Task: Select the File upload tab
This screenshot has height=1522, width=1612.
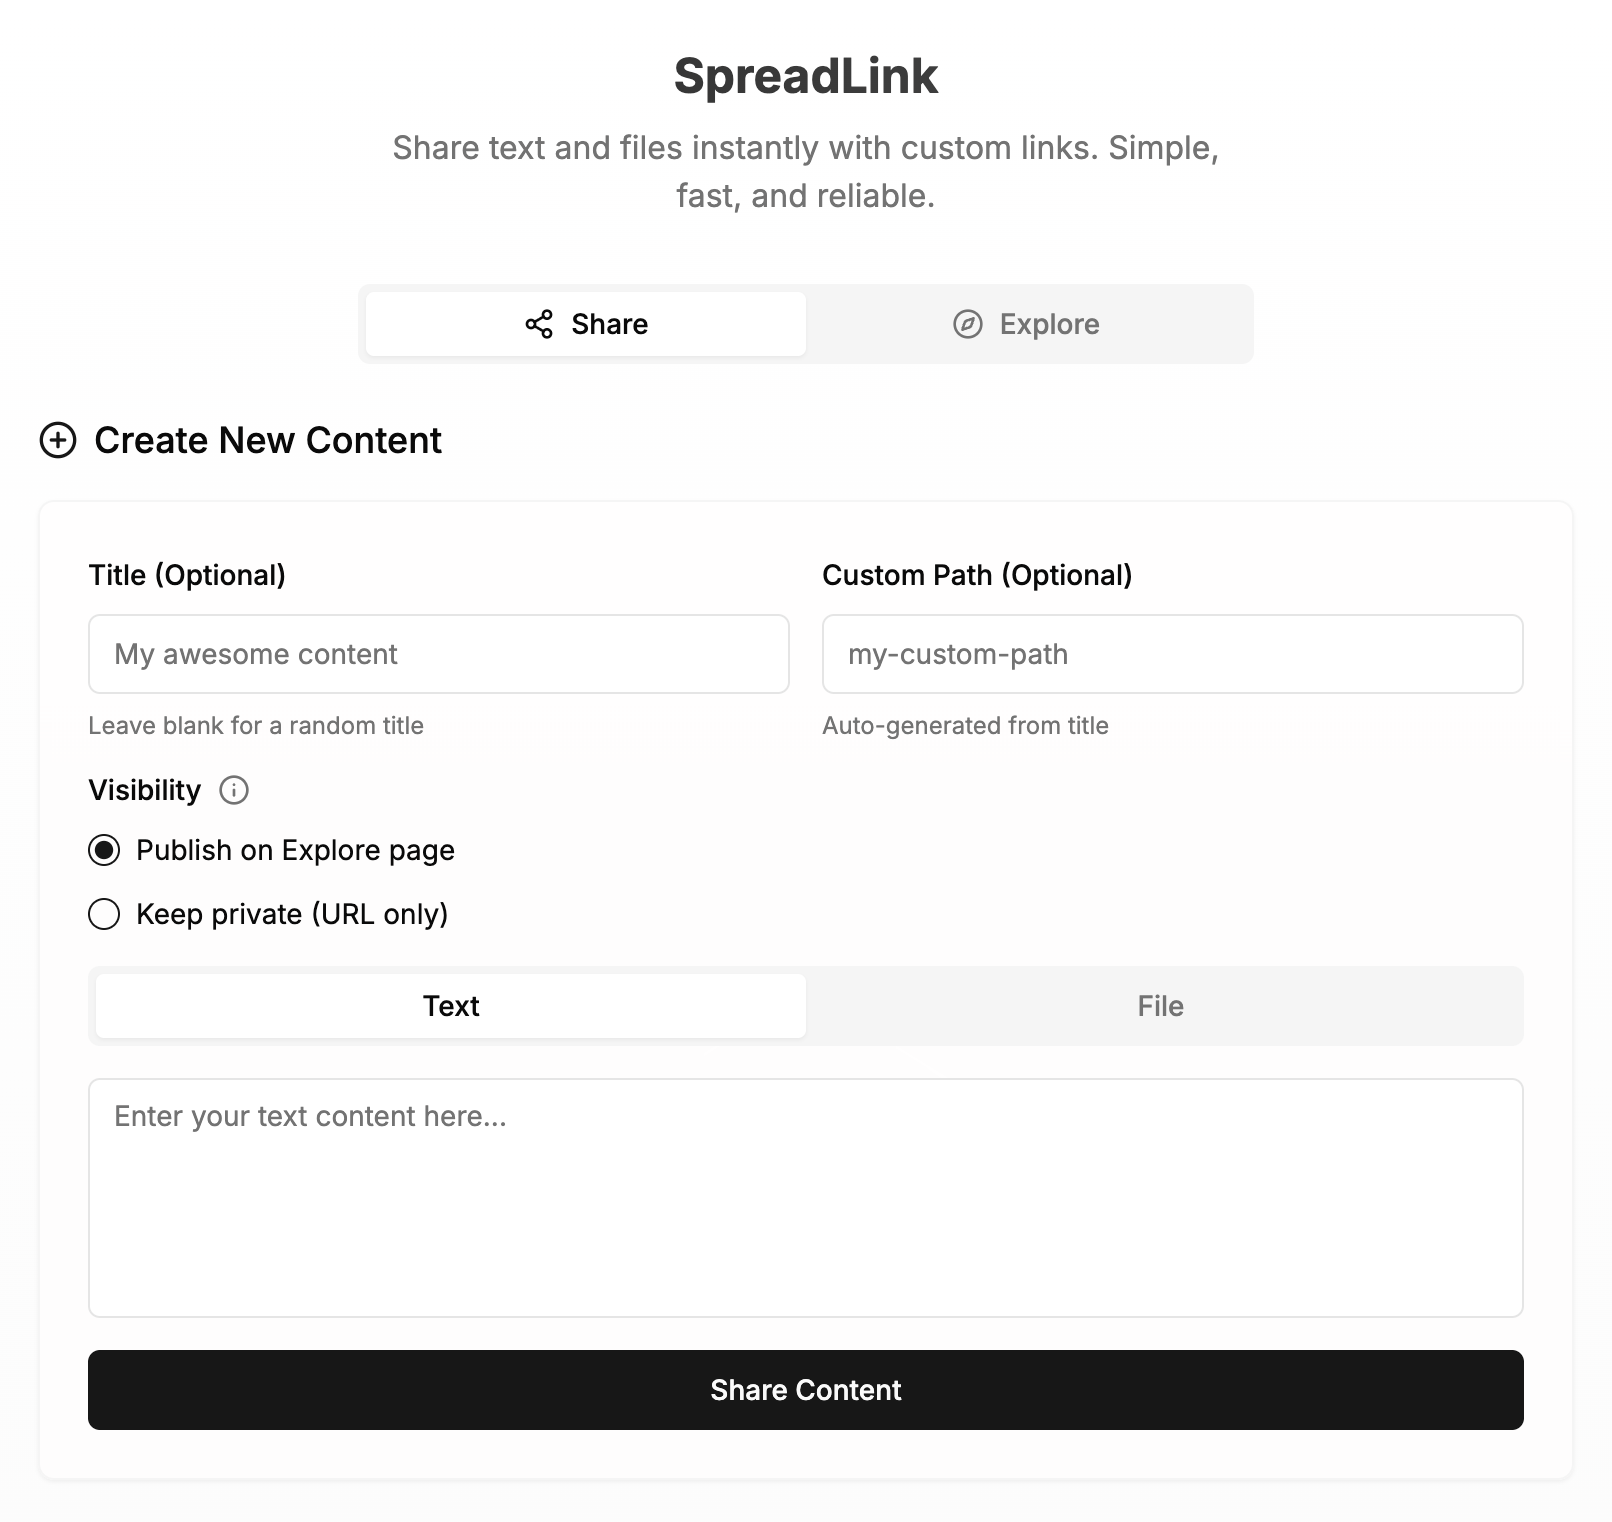Action: pyautogui.click(x=1160, y=1005)
